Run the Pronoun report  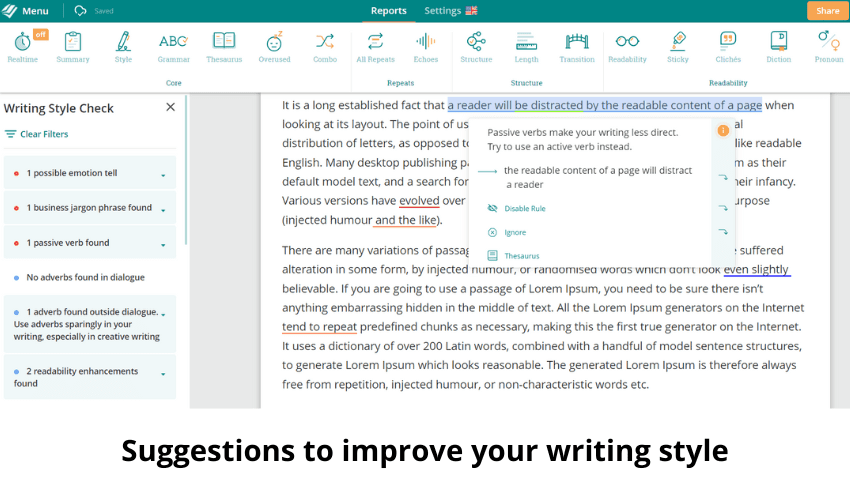coord(829,47)
